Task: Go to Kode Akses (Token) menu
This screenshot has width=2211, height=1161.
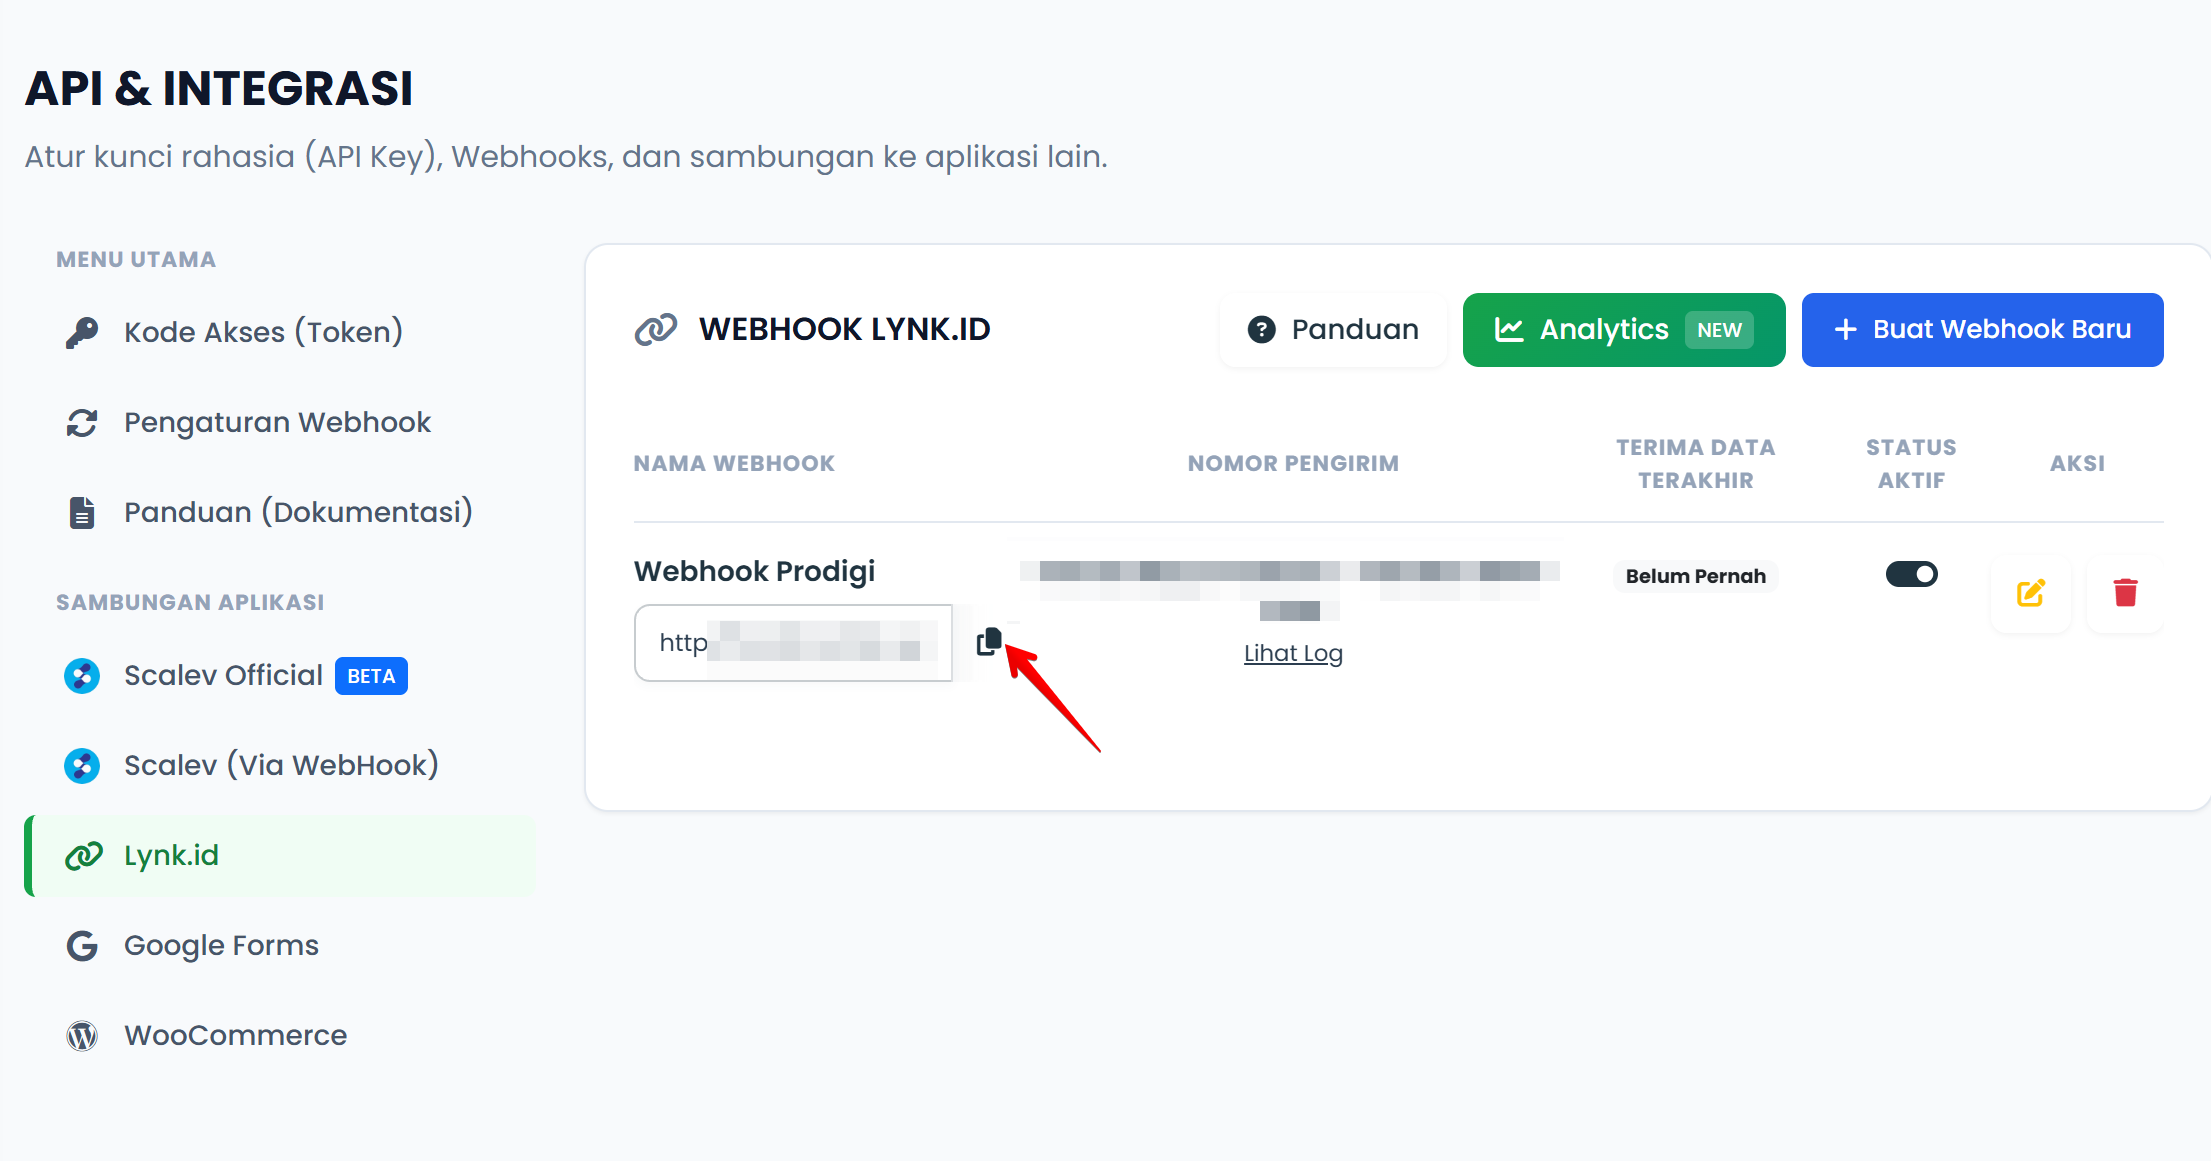Action: 263,332
